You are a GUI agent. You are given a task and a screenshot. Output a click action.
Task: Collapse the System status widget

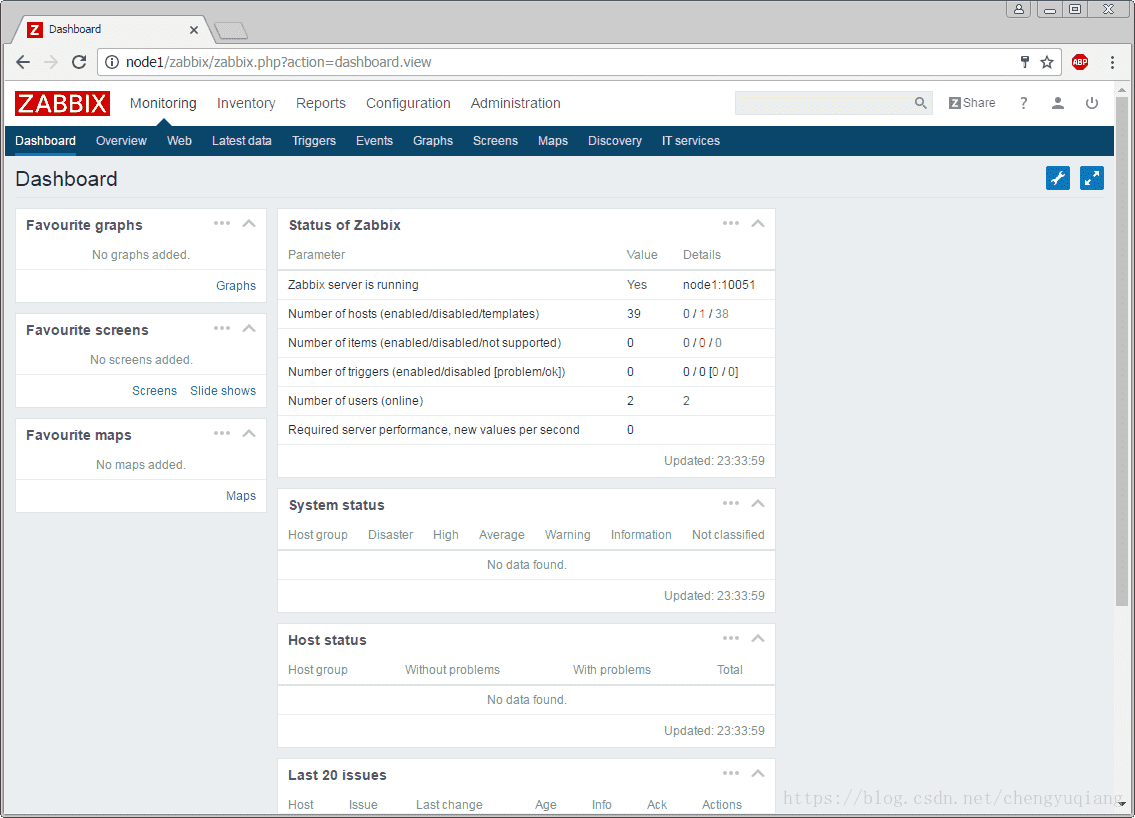tap(758, 504)
